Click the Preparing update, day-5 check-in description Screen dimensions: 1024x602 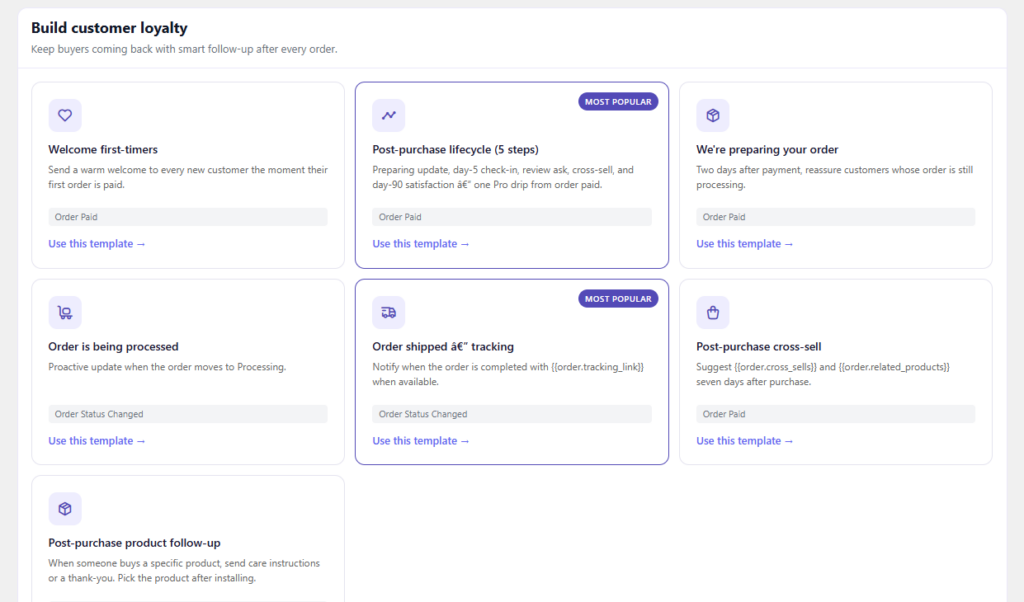[503, 177]
